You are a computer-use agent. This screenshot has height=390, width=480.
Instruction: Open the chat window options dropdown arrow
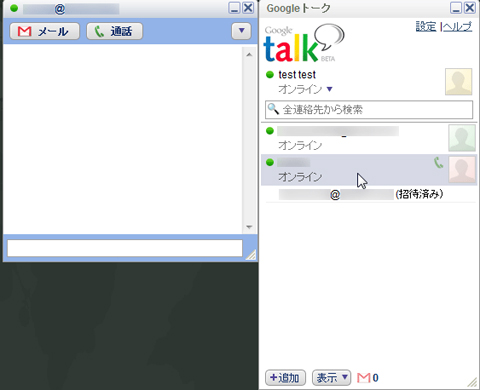tap(241, 31)
